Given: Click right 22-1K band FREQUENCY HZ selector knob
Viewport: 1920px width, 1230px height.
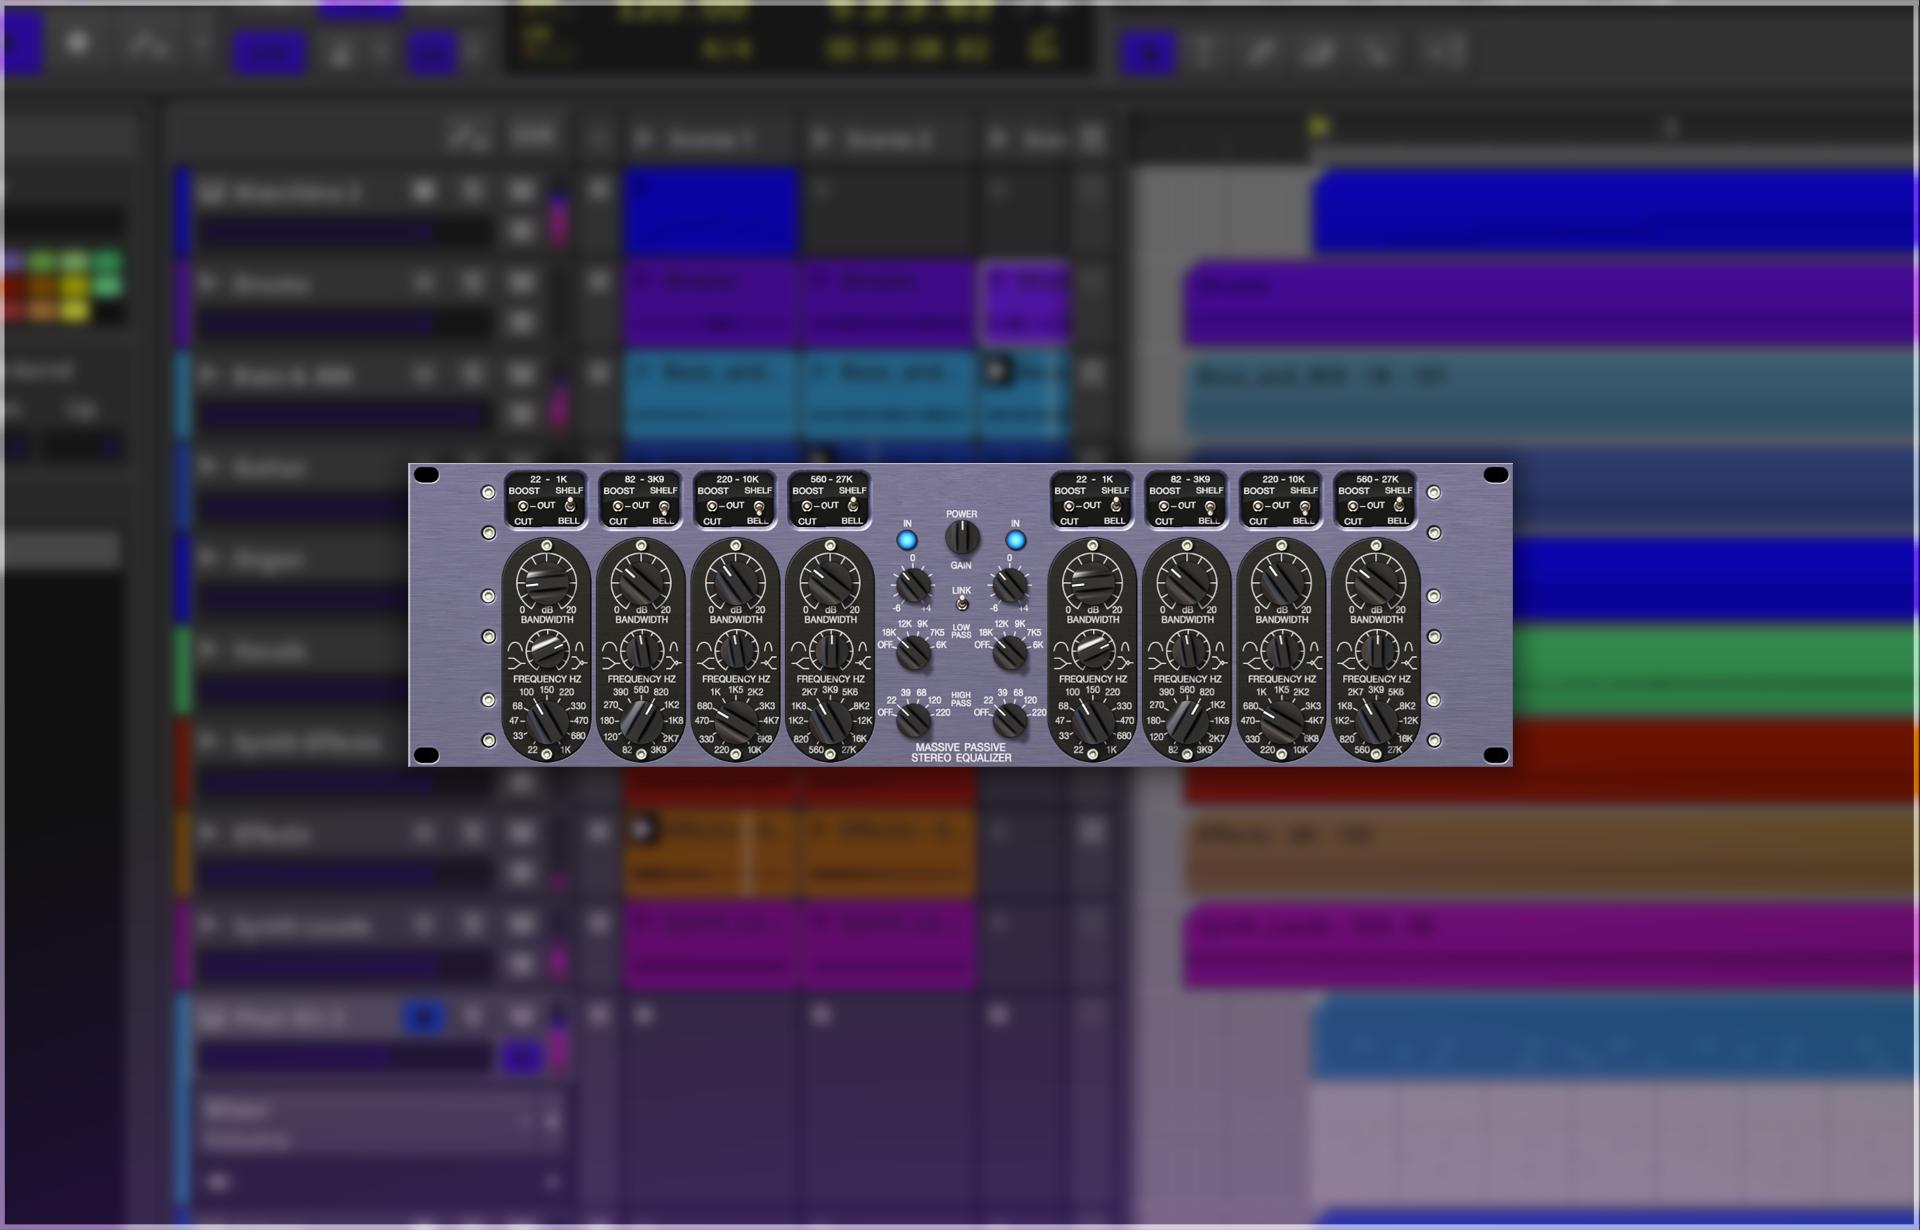Looking at the screenshot, I should tap(1092, 721).
